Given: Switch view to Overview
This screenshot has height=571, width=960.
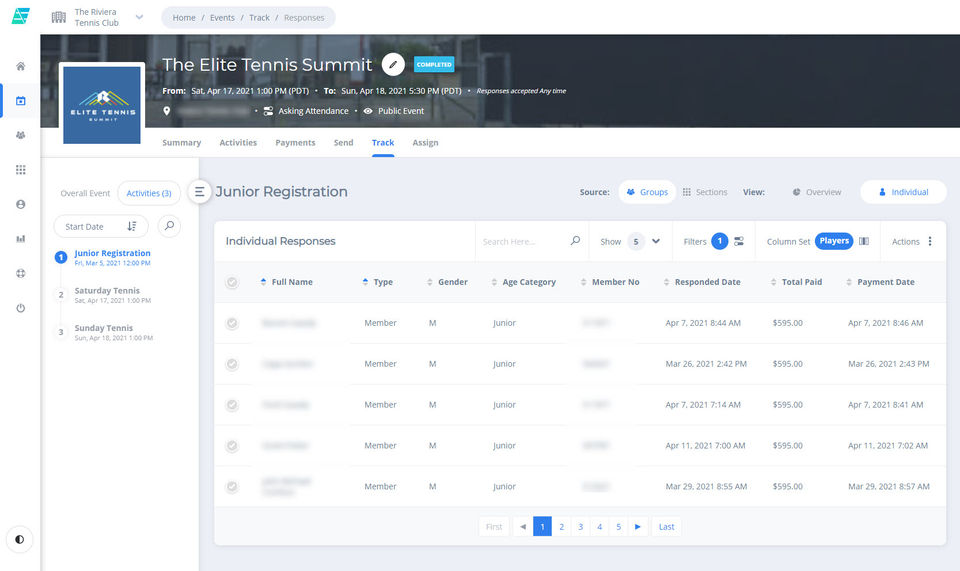Looking at the screenshot, I should click(817, 192).
